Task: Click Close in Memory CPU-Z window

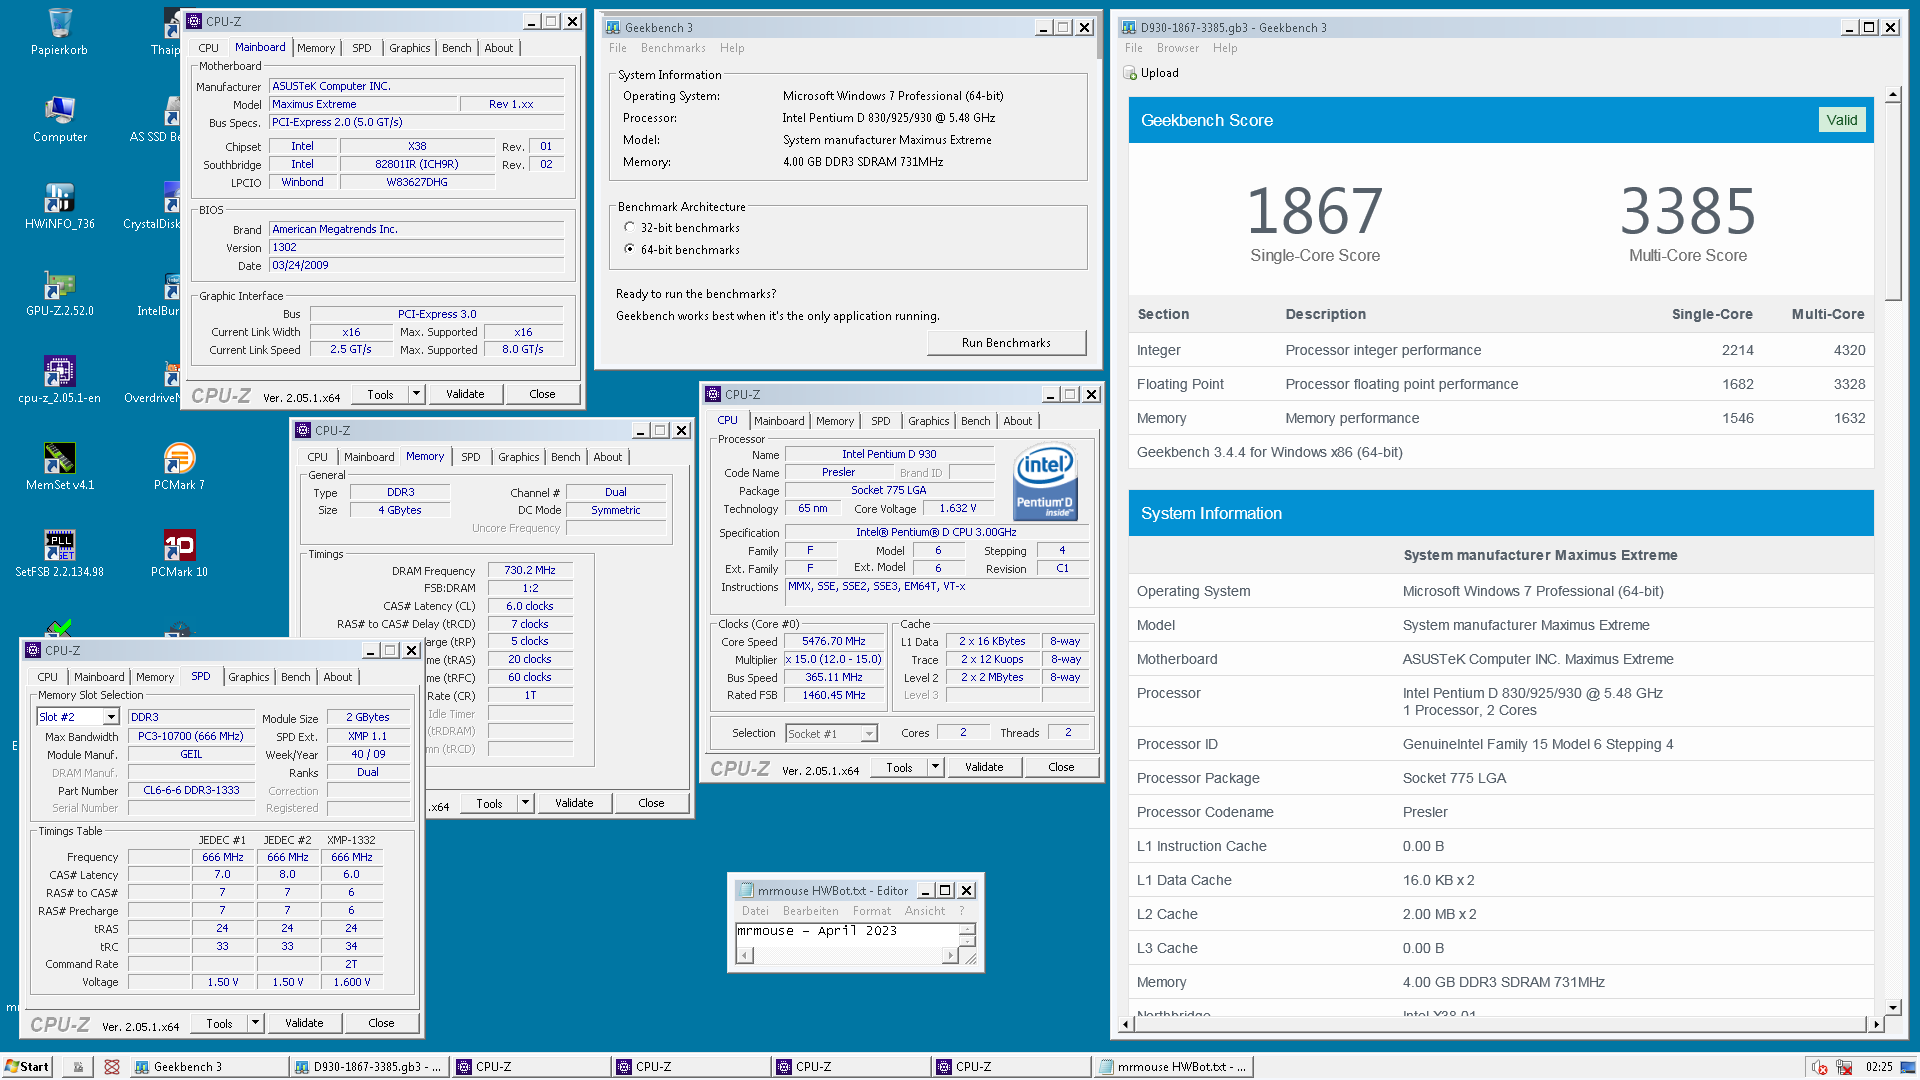Action: pyautogui.click(x=651, y=803)
